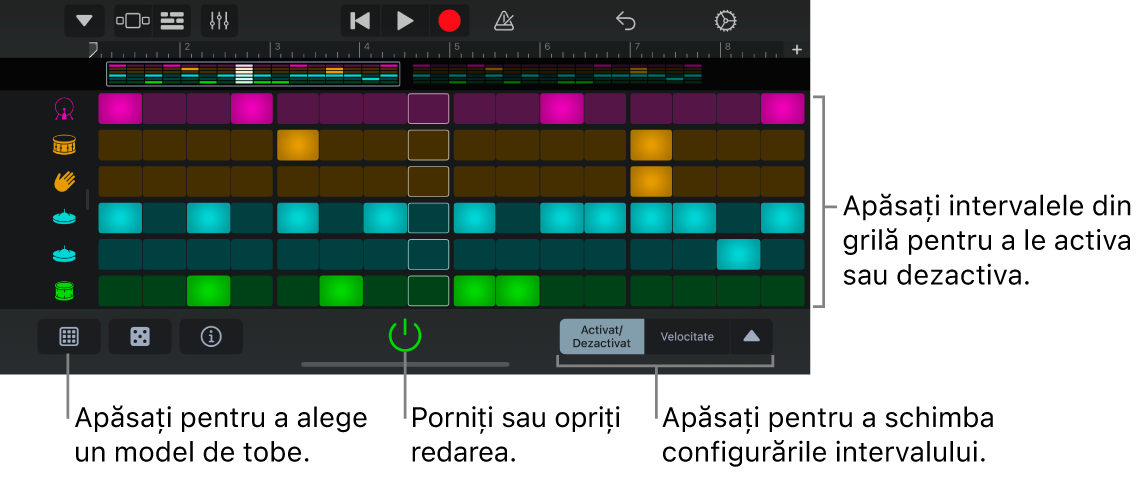Open the info inspector button
The height and width of the screenshot is (479, 1141).
point(211,337)
